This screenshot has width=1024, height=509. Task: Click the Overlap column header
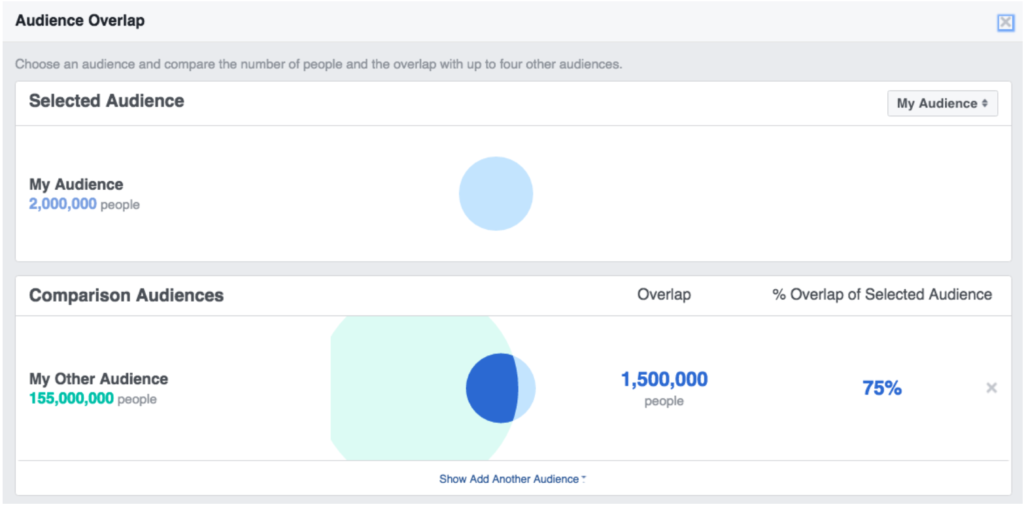point(664,295)
